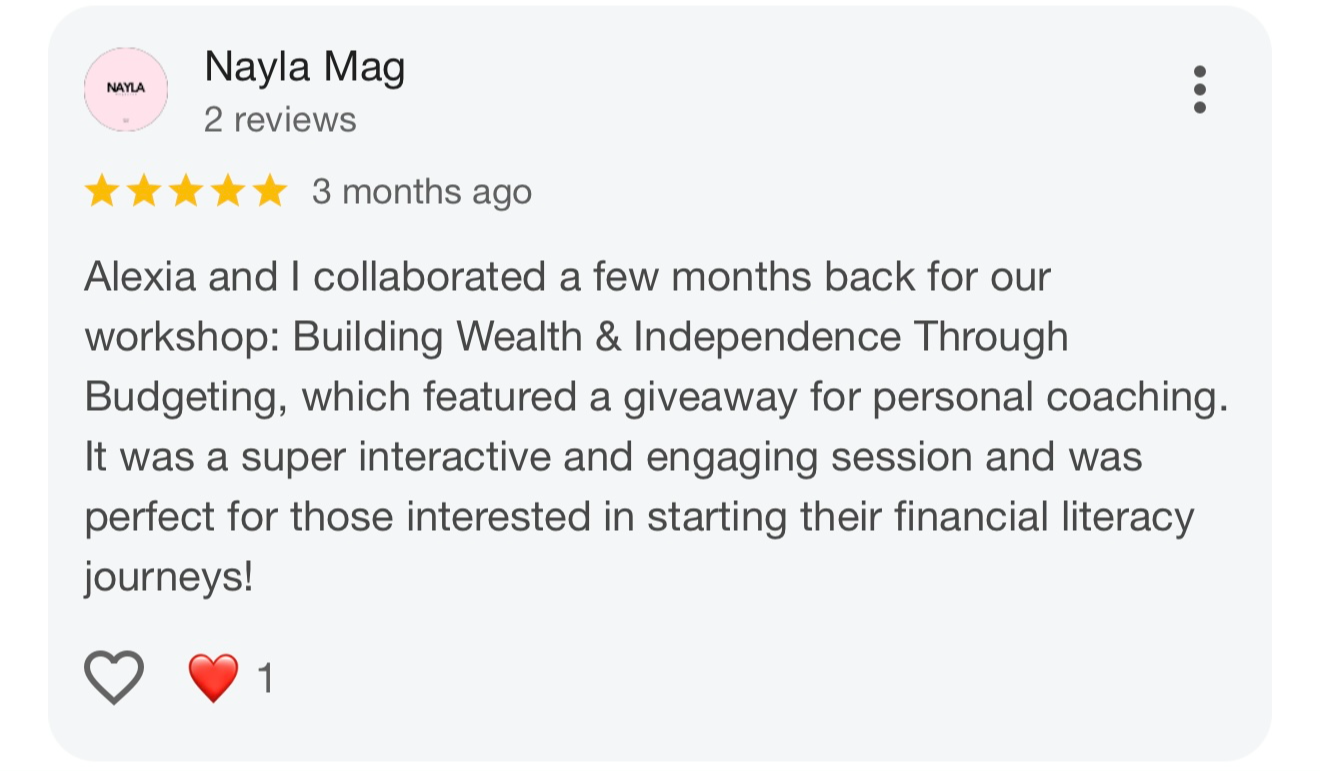Click the fourth rating star
Image resolution: width=1320 pixels, height=771 pixels.
[x=227, y=191]
